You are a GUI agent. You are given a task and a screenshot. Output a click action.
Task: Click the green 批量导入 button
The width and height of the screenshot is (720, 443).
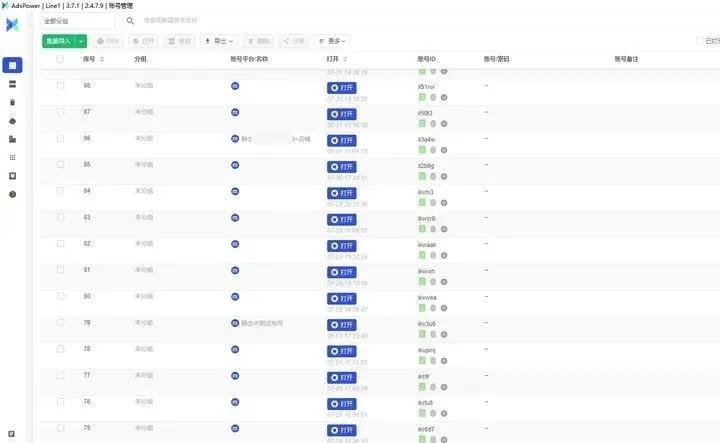(x=59, y=41)
